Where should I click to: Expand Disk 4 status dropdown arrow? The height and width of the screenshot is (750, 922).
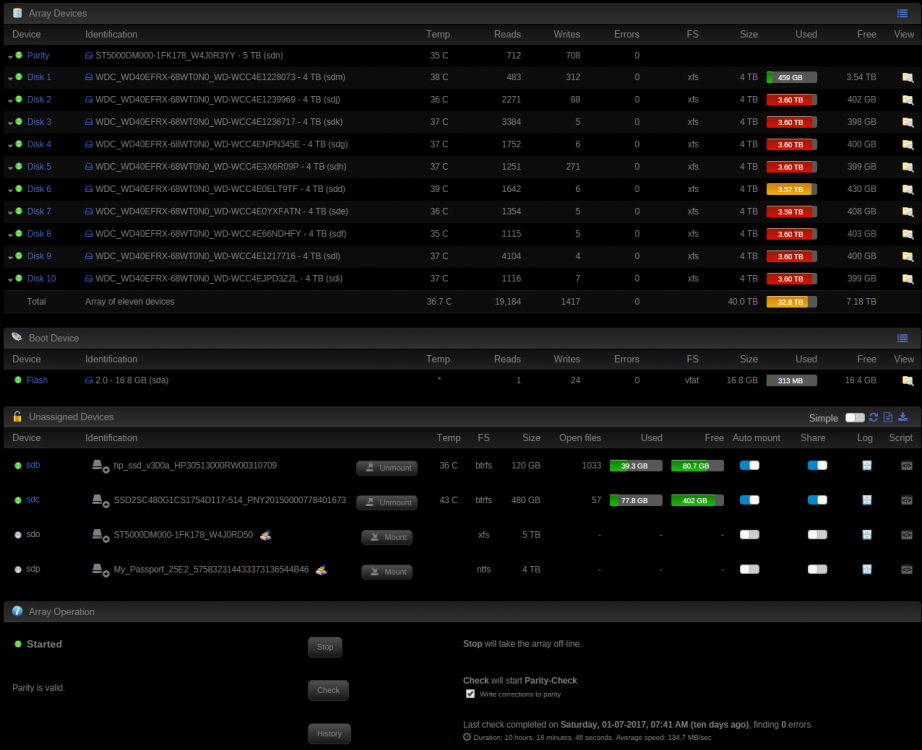[10, 146]
